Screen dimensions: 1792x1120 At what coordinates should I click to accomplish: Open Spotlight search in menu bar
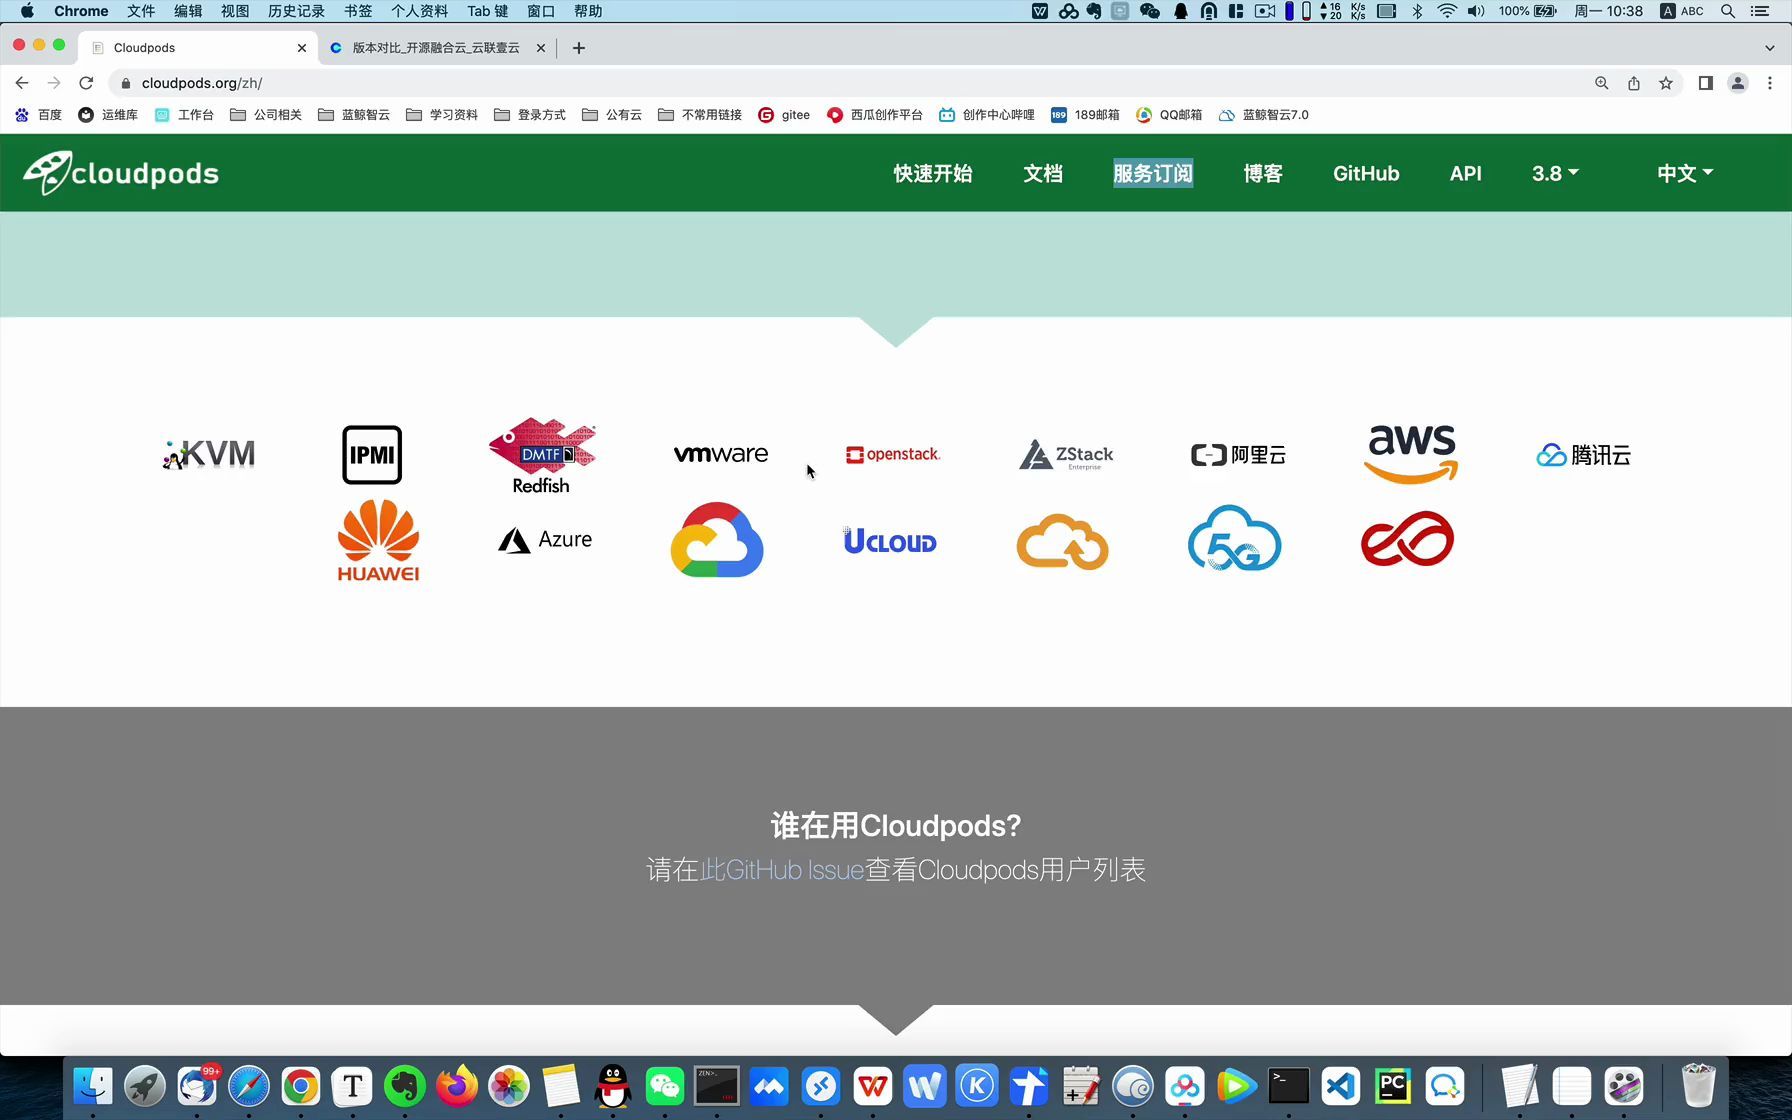[1728, 11]
